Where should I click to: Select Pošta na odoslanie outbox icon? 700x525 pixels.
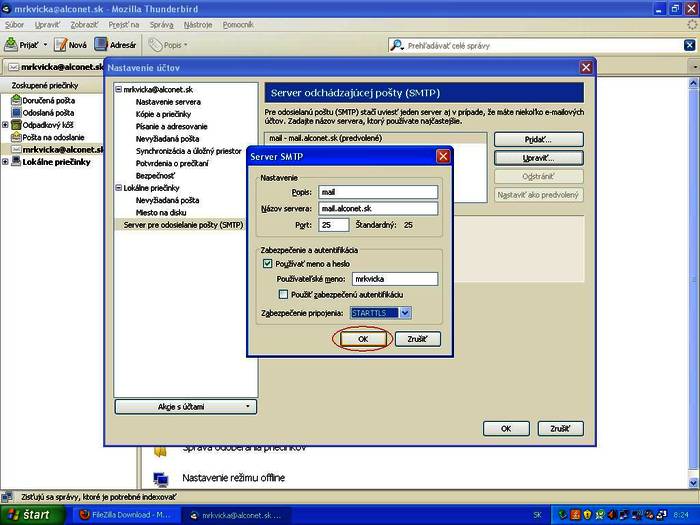click(x=16, y=137)
